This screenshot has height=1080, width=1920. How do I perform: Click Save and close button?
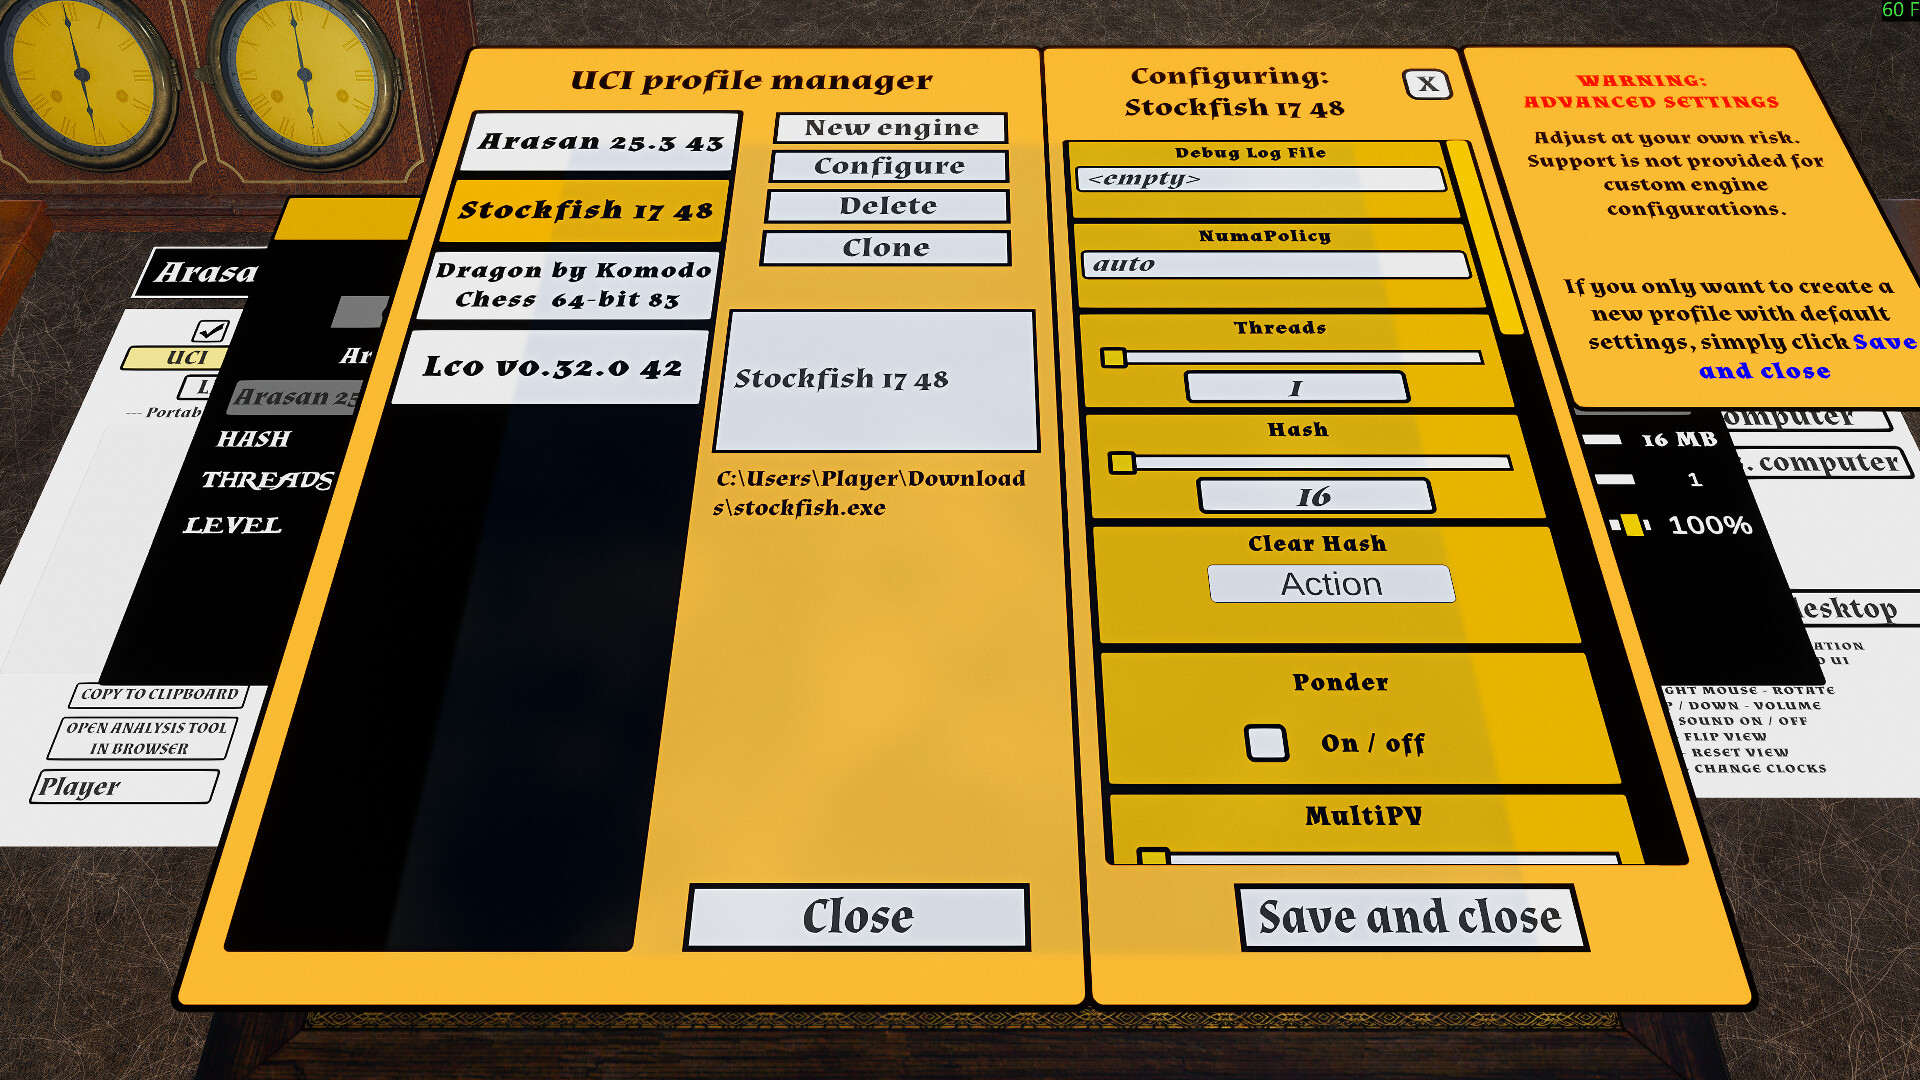[x=1410, y=917]
